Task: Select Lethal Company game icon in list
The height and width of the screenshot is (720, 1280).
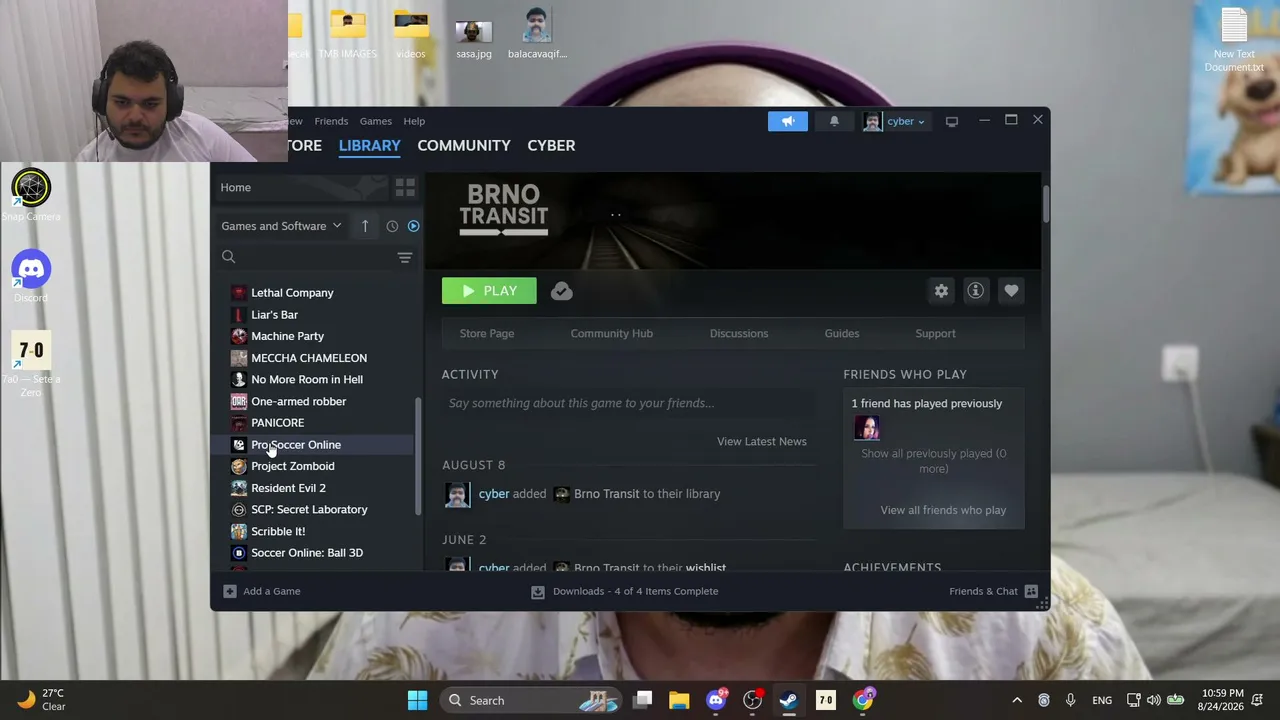Action: pos(238,293)
